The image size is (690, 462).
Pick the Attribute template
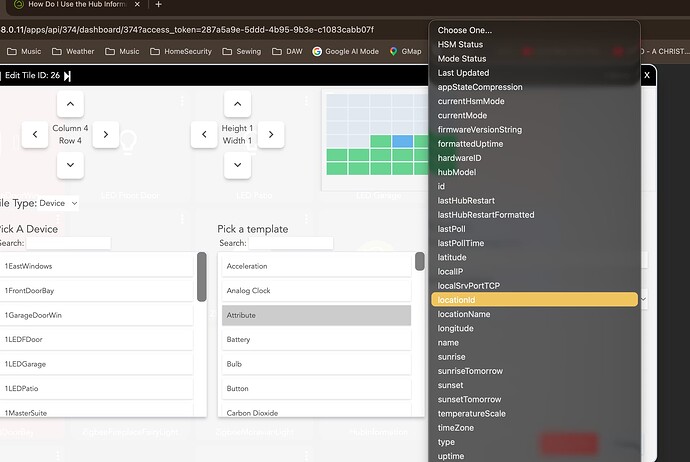click(x=316, y=315)
